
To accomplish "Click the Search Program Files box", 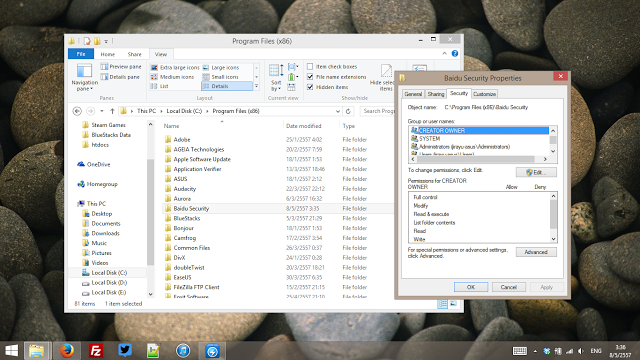I will tap(378, 111).
